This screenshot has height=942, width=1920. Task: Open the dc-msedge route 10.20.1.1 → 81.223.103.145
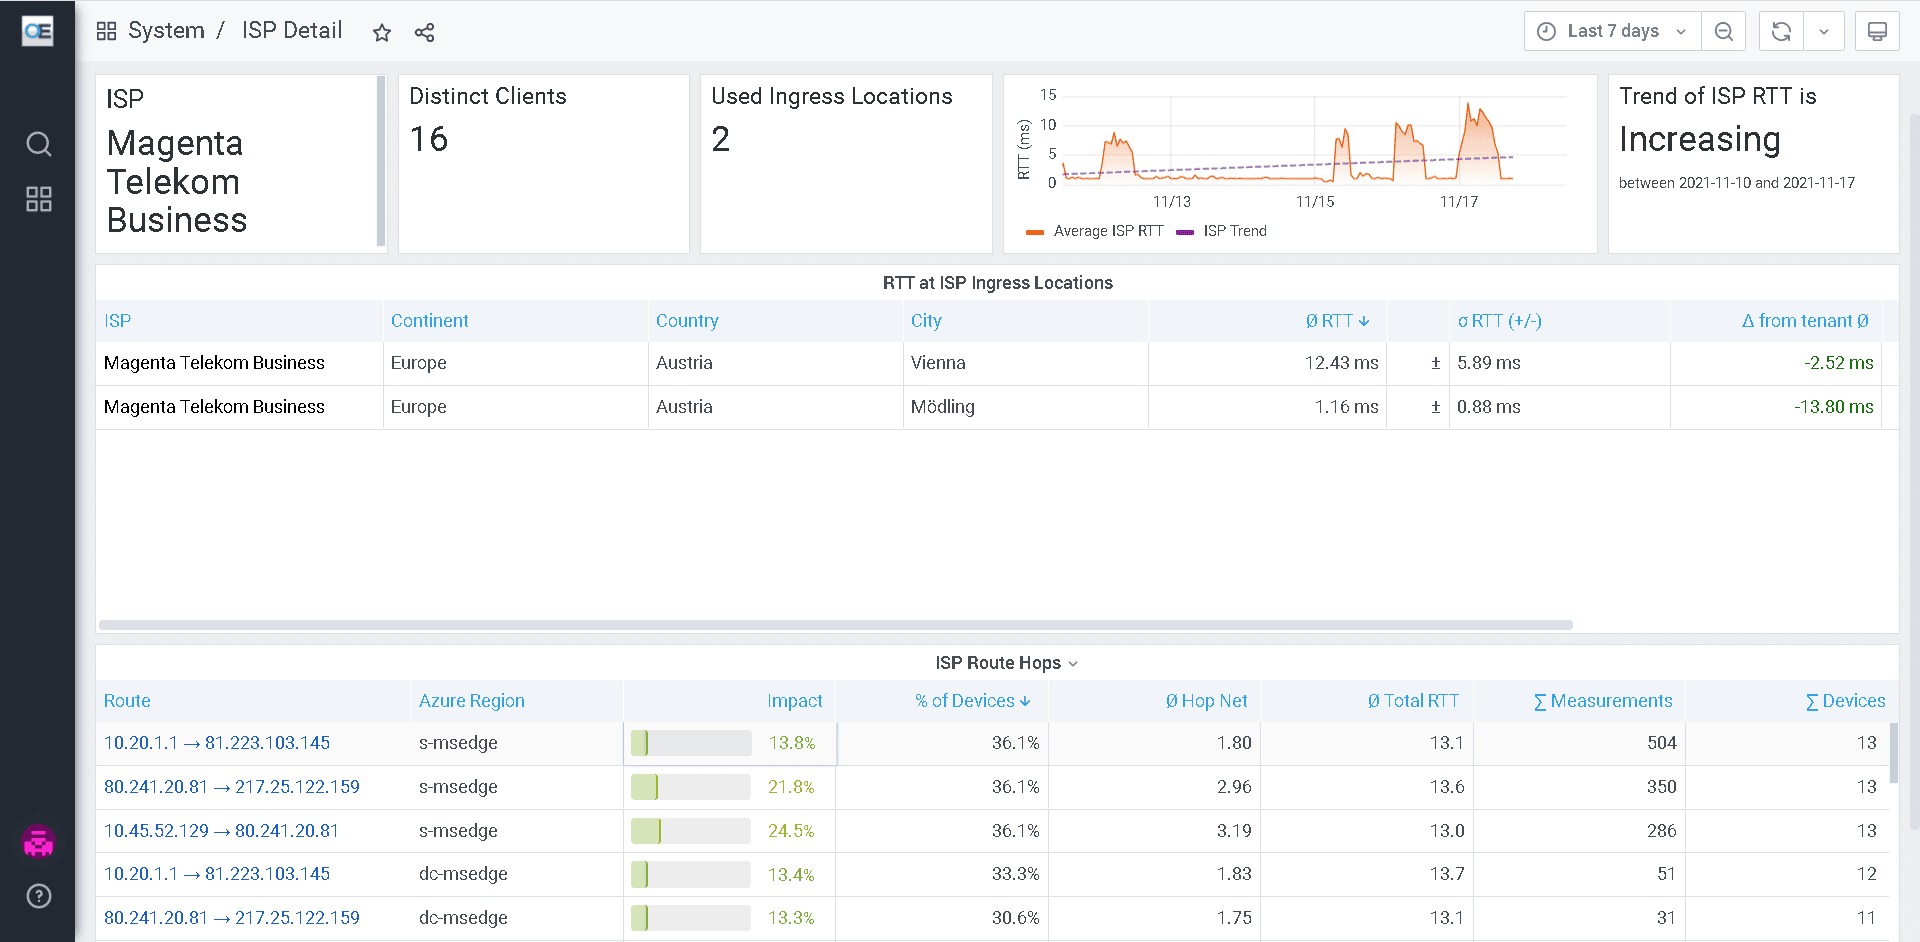point(217,874)
